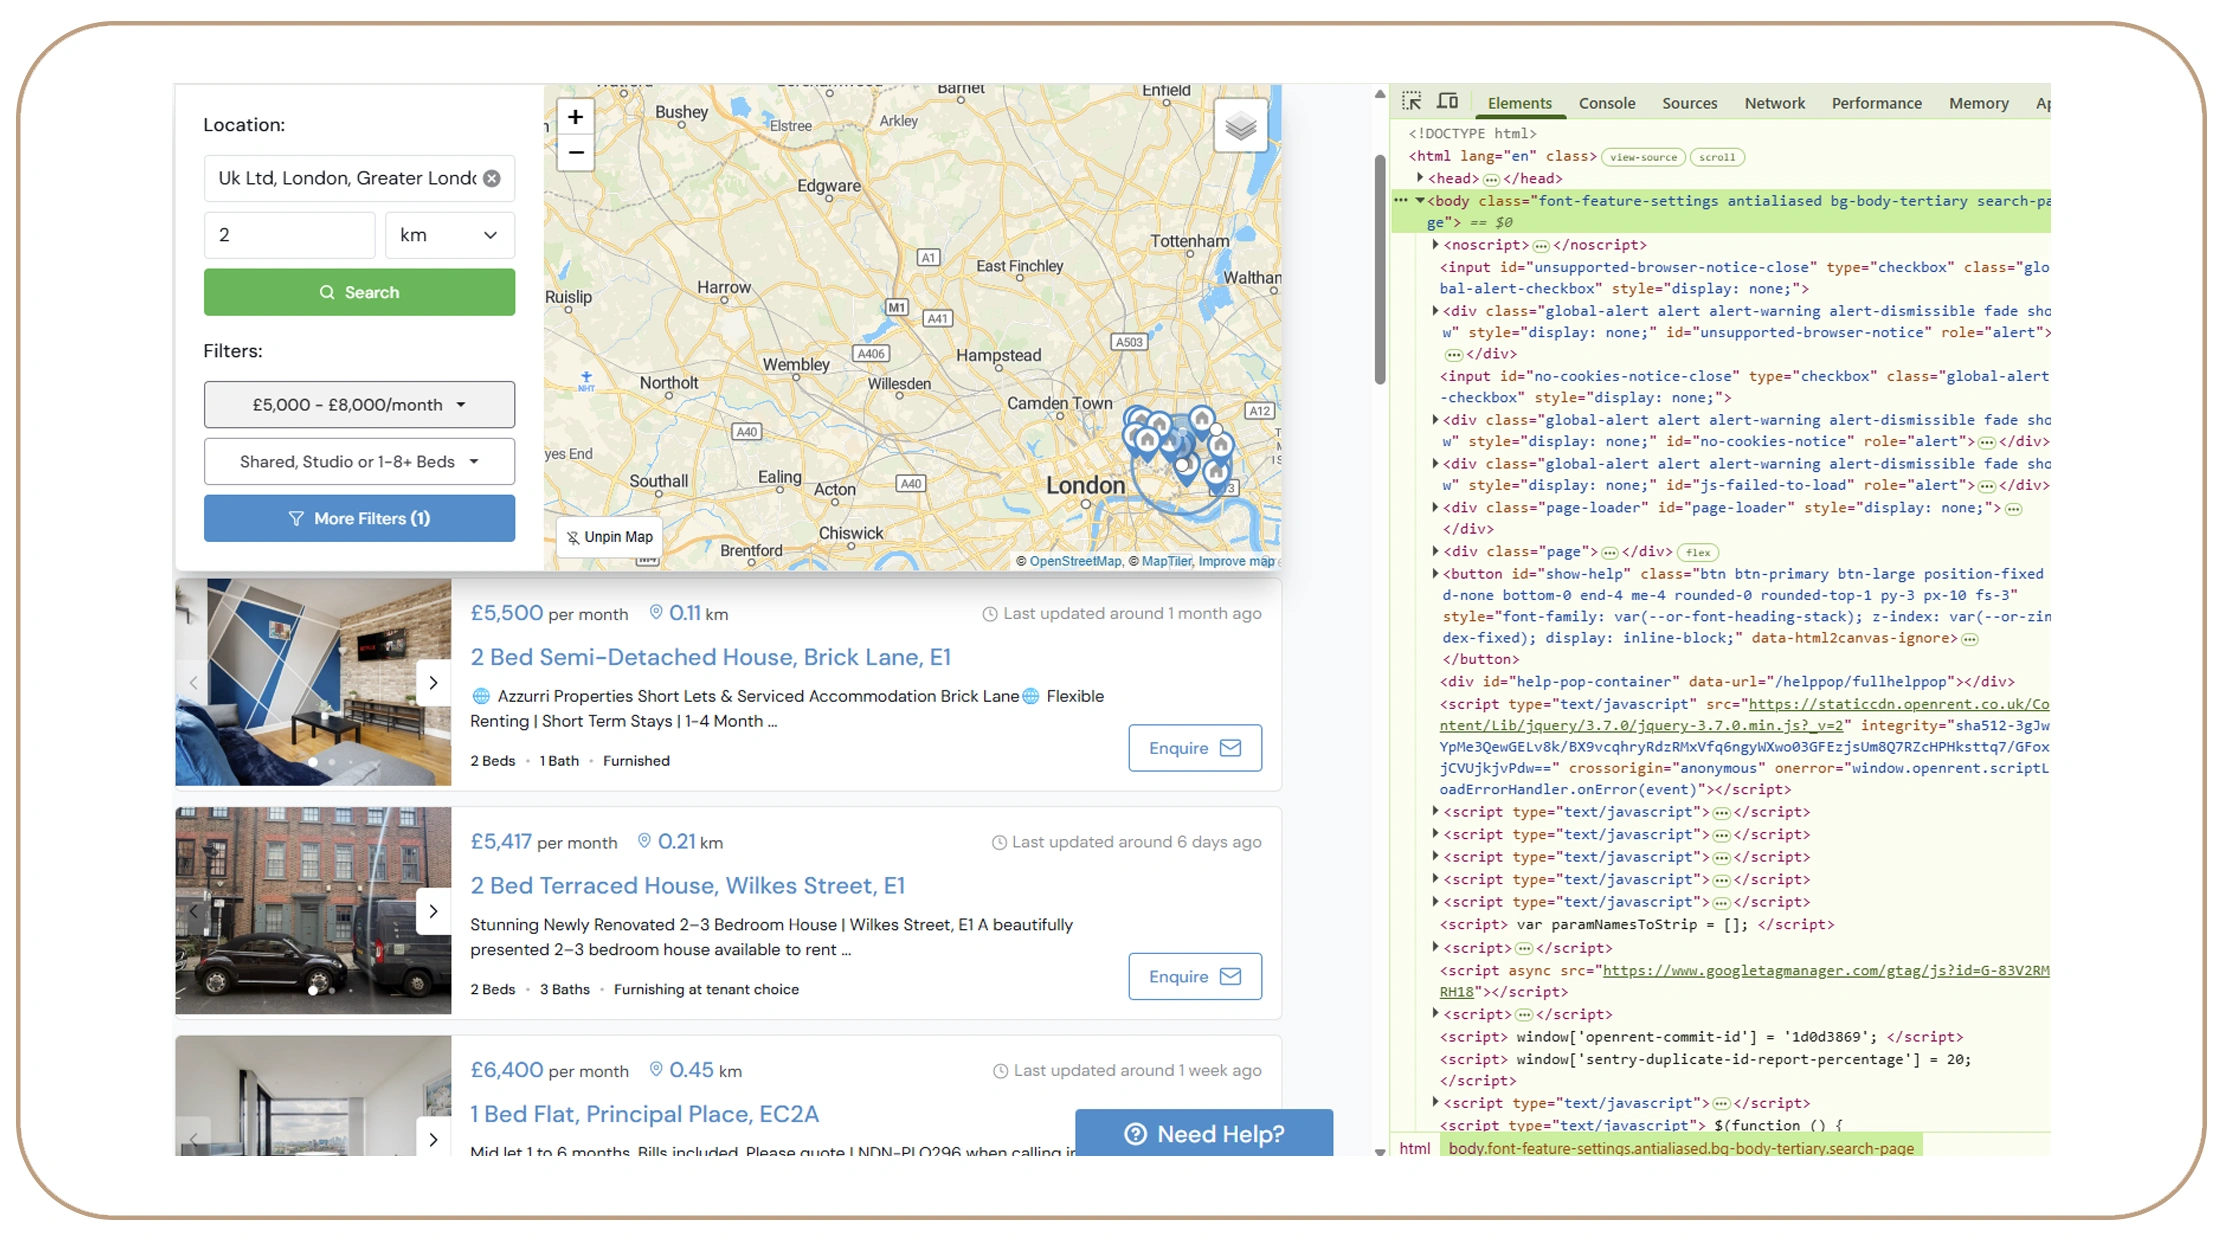Open 2 Bed Semi-Detached House, Brick Lane listing
This screenshot has width=2223, height=1240.
coord(710,657)
